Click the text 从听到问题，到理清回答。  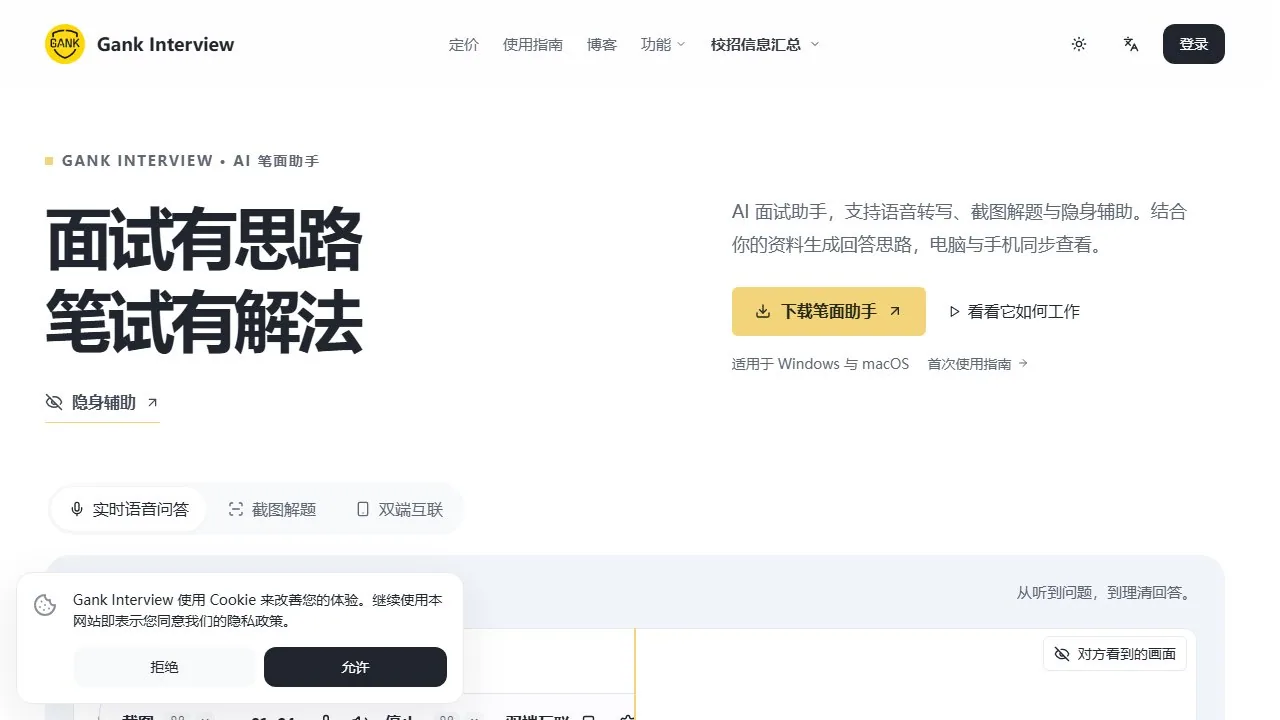coord(1106,592)
